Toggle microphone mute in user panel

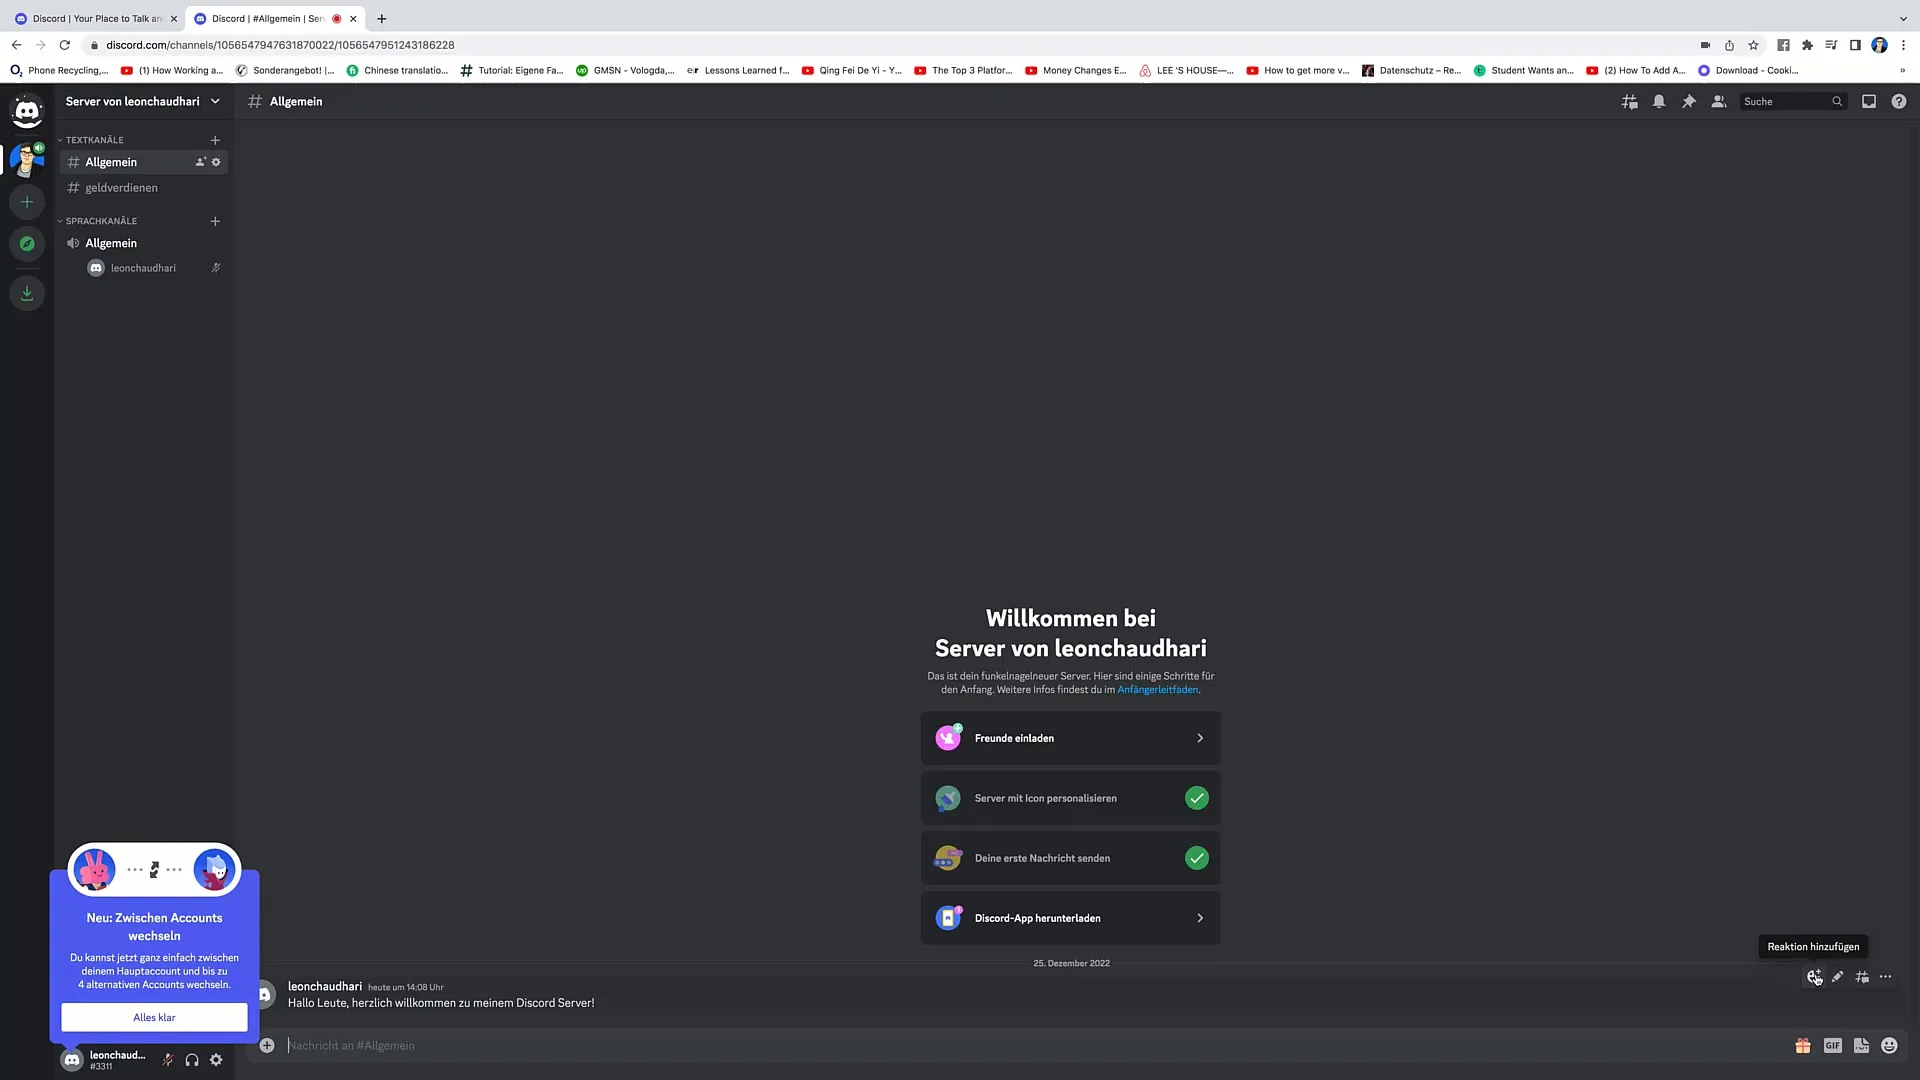168,1060
